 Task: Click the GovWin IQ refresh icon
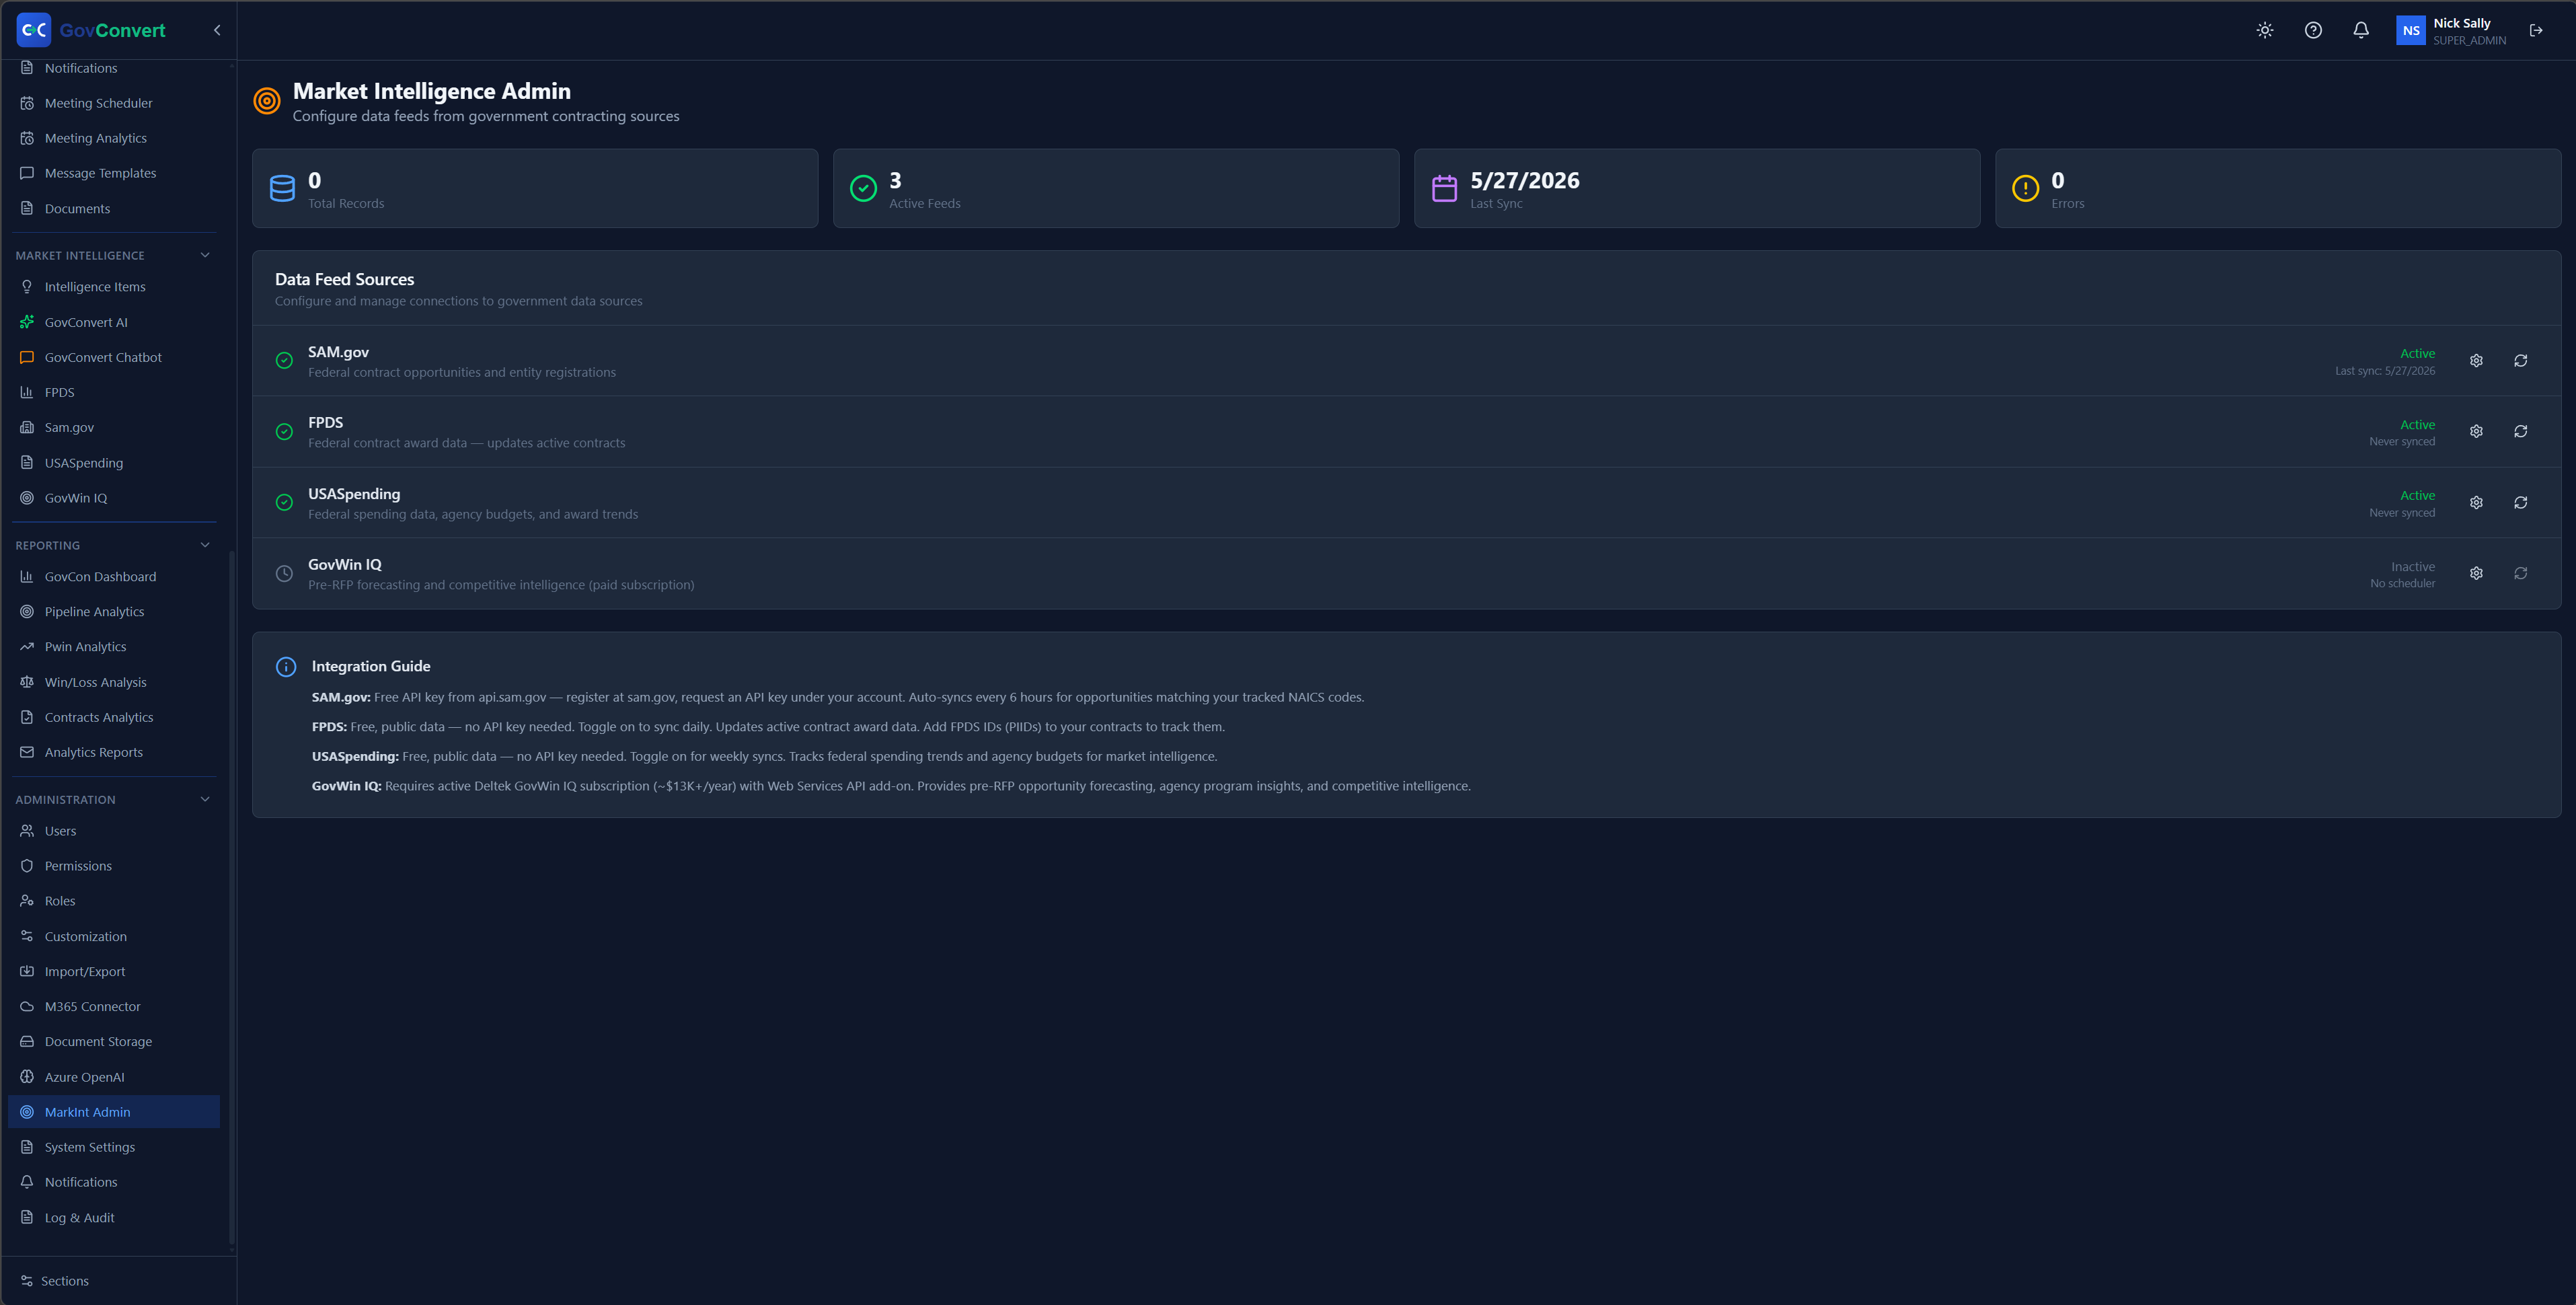click(2520, 574)
